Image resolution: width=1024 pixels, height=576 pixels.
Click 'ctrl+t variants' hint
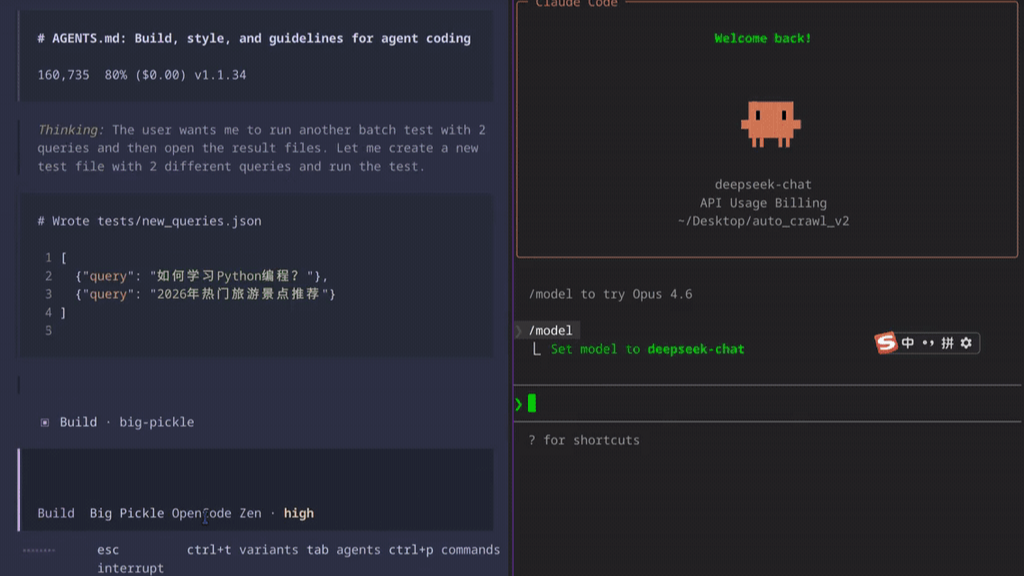pyautogui.click(x=242, y=550)
